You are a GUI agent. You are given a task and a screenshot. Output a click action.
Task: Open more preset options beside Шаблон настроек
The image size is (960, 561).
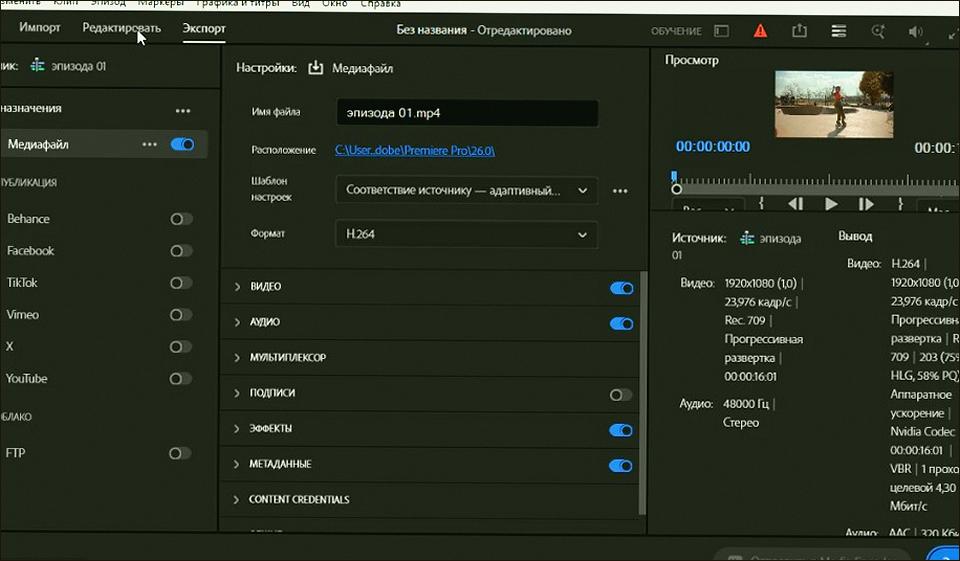click(x=620, y=191)
